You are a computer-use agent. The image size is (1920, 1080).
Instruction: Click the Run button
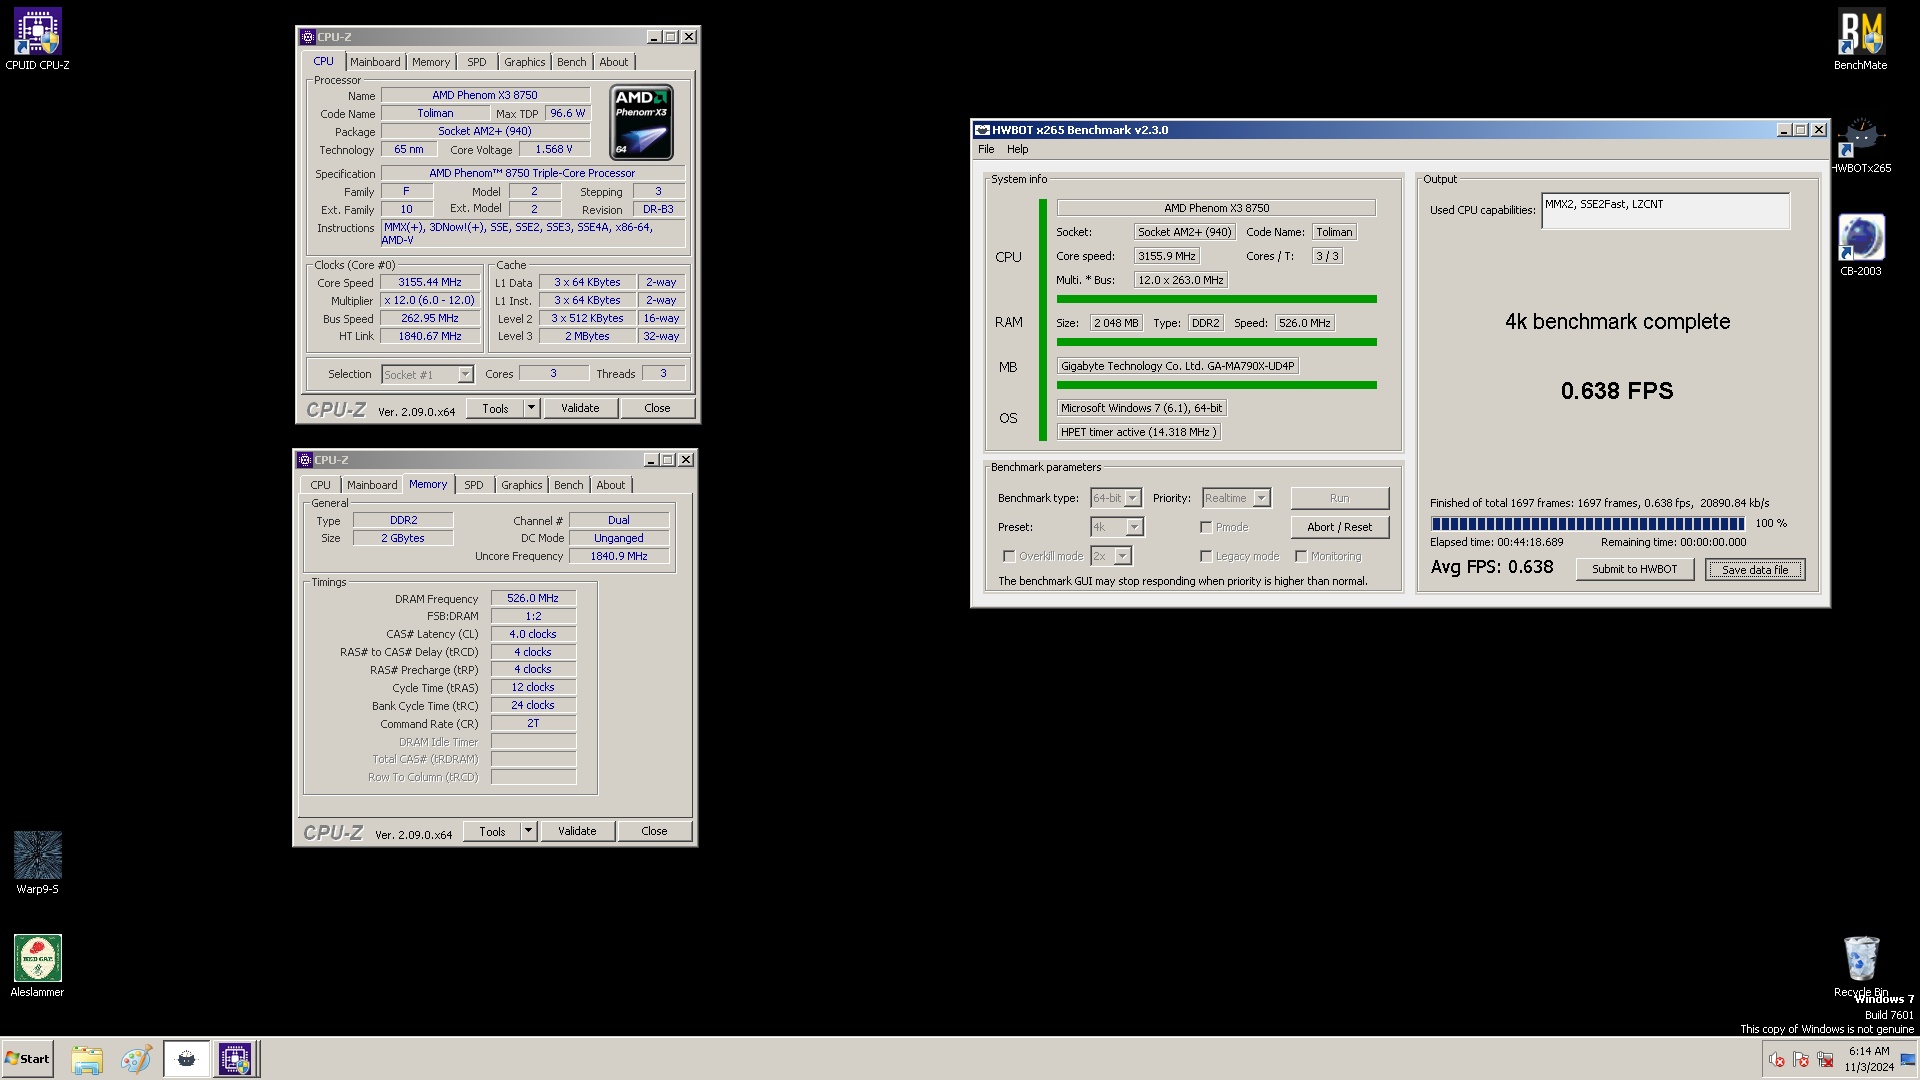pyautogui.click(x=1340, y=498)
